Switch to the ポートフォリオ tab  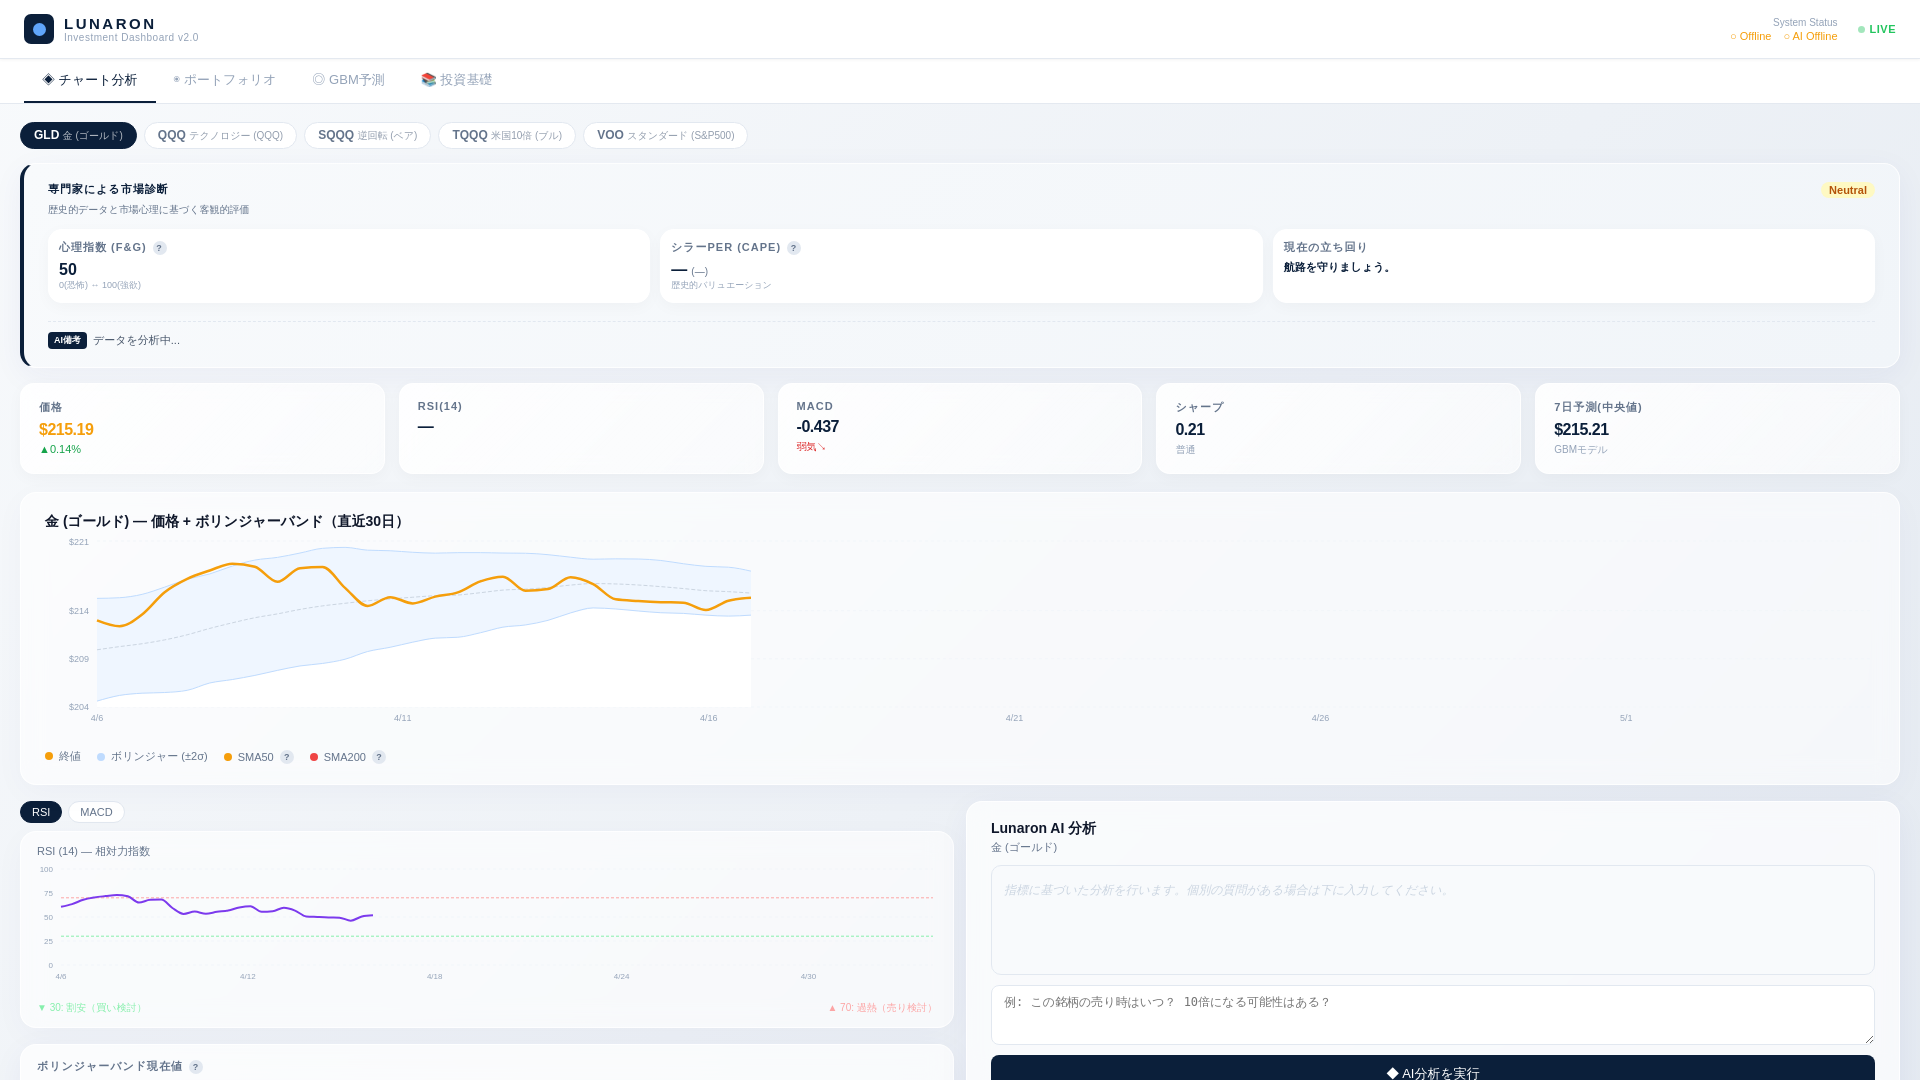pyautogui.click(x=224, y=80)
